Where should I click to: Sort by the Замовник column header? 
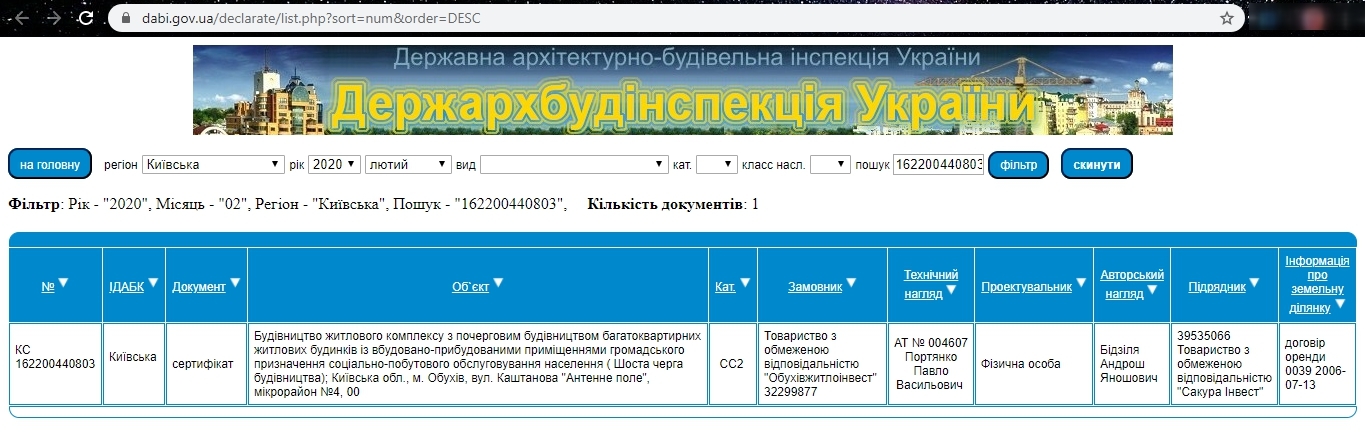[x=816, y=286]
